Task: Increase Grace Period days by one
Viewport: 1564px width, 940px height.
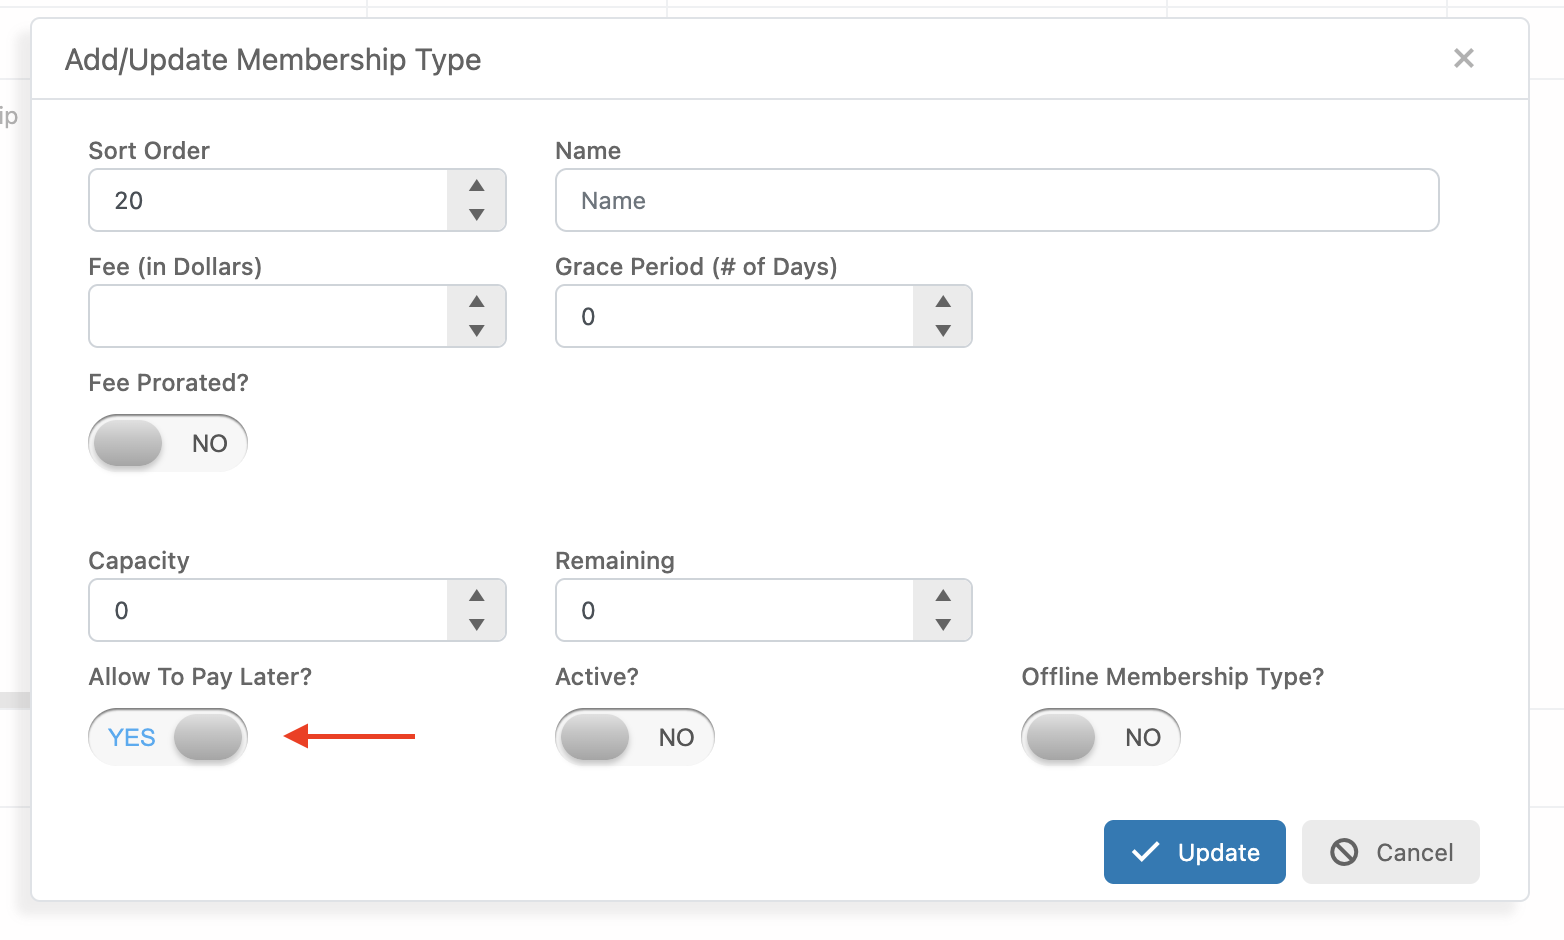Action: (943, 302)
